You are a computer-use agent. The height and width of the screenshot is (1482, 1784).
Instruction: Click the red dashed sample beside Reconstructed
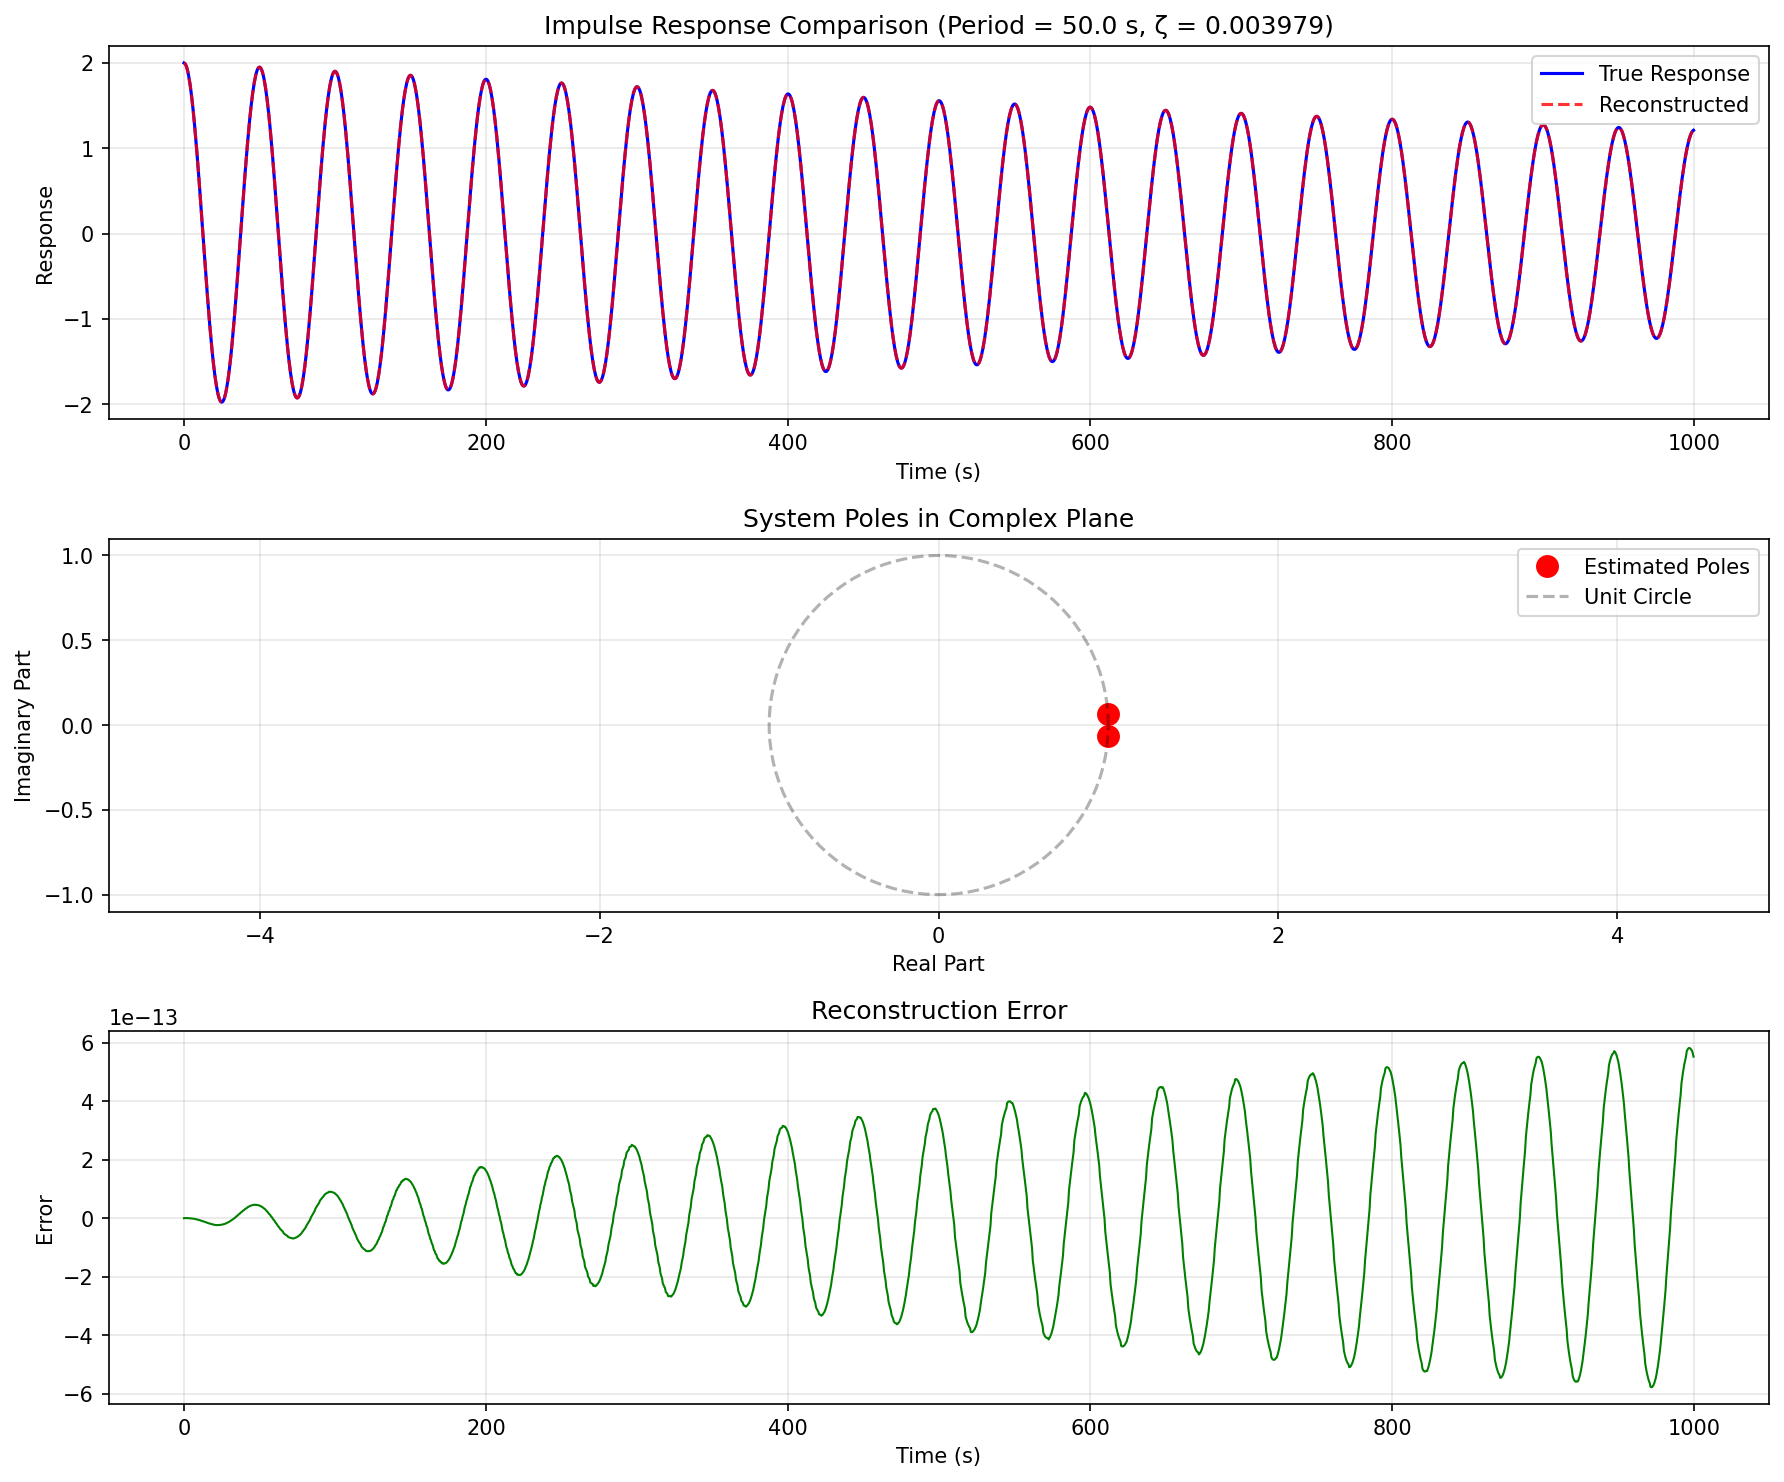1561,105
